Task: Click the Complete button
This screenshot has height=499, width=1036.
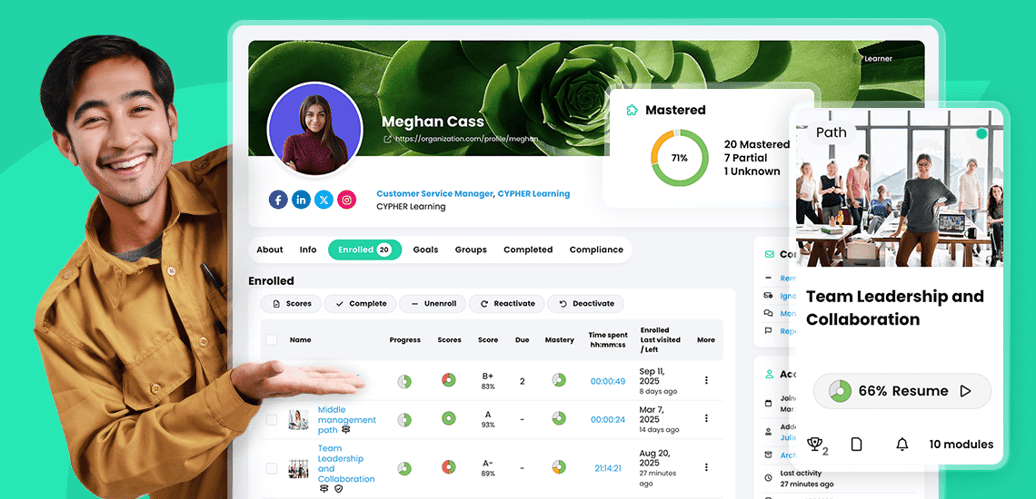Action: point(360,304)
